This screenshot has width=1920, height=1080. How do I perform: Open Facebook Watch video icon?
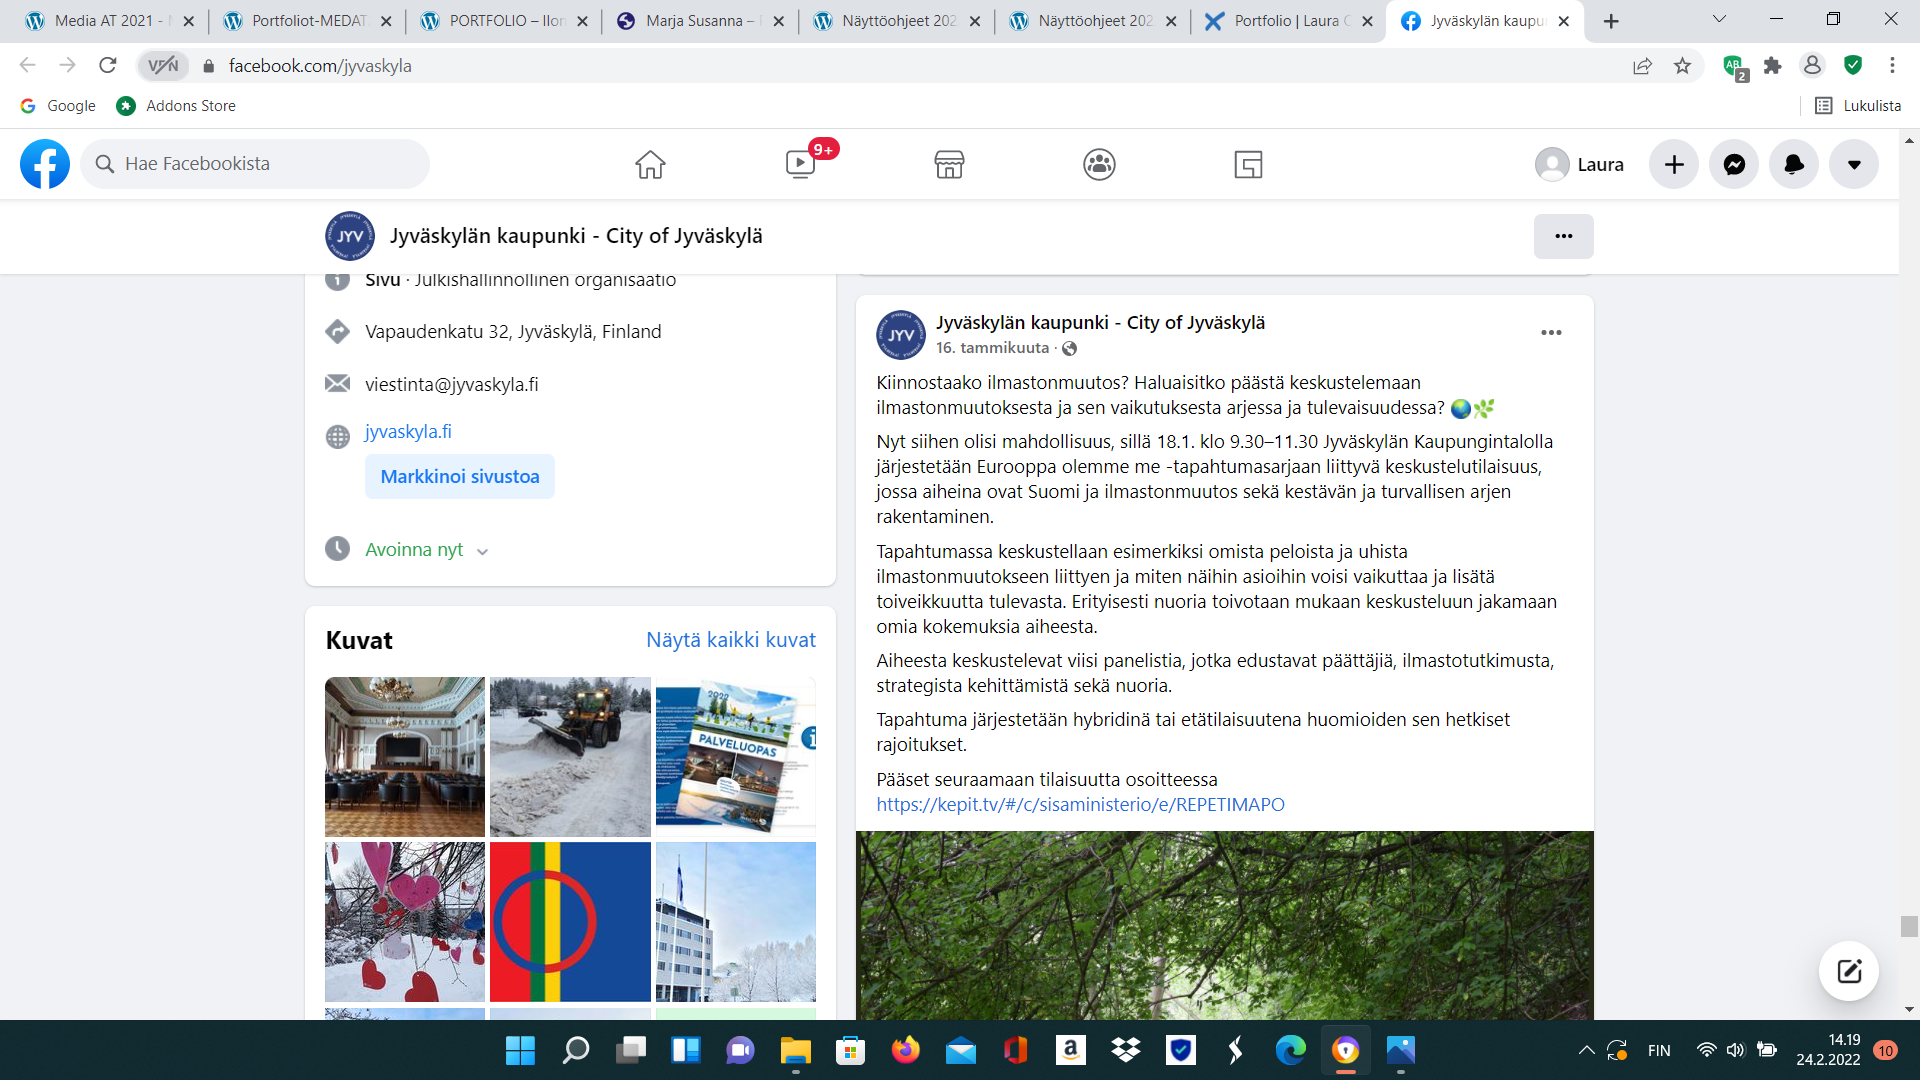point(801,164)
